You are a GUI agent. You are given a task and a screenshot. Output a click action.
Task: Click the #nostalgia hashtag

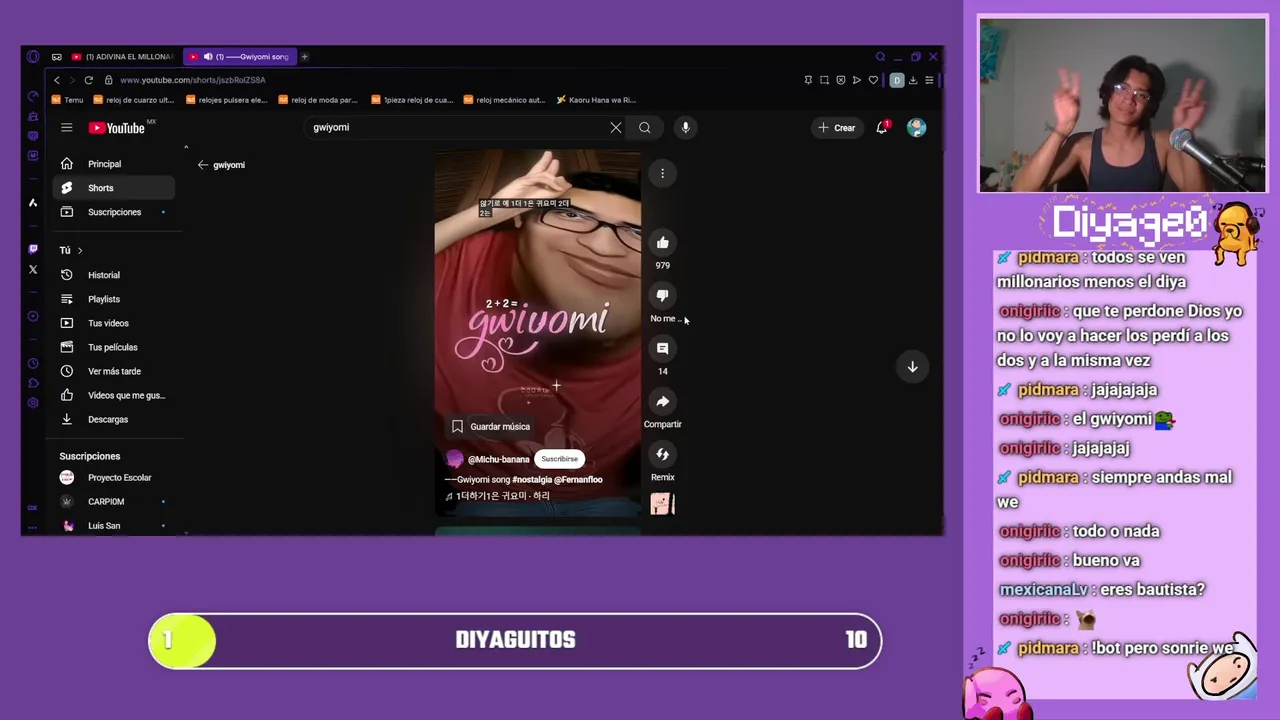coord(532,480)
